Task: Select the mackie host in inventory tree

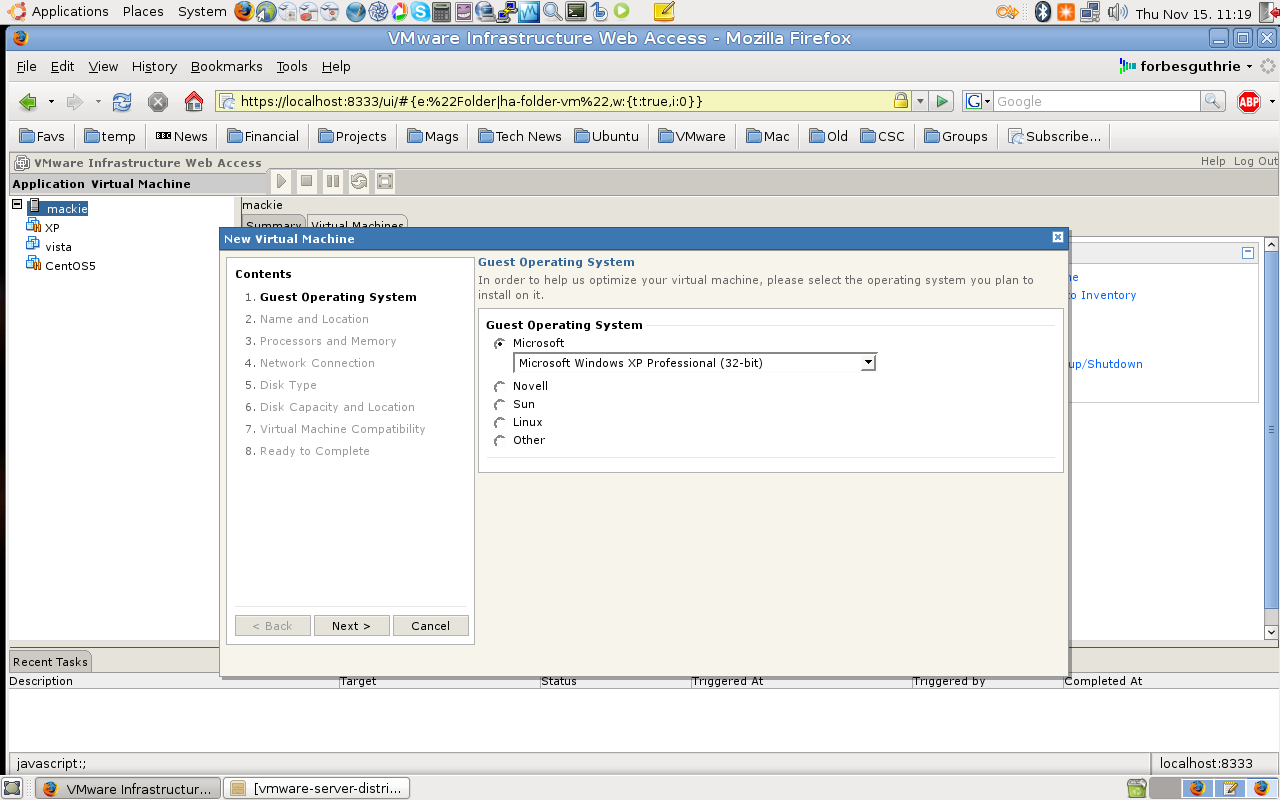Action: tap(58, 208)
